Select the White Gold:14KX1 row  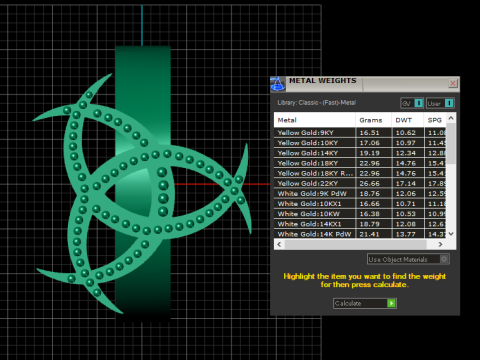click(x=360, y=224)
